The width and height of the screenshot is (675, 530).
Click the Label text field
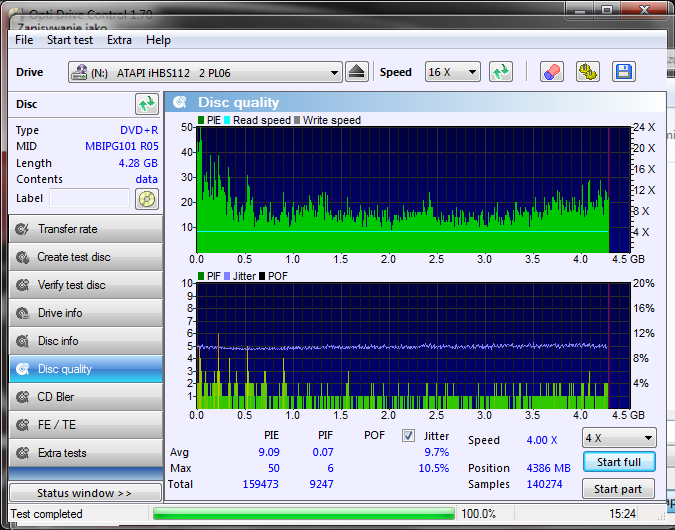point(89,198)
